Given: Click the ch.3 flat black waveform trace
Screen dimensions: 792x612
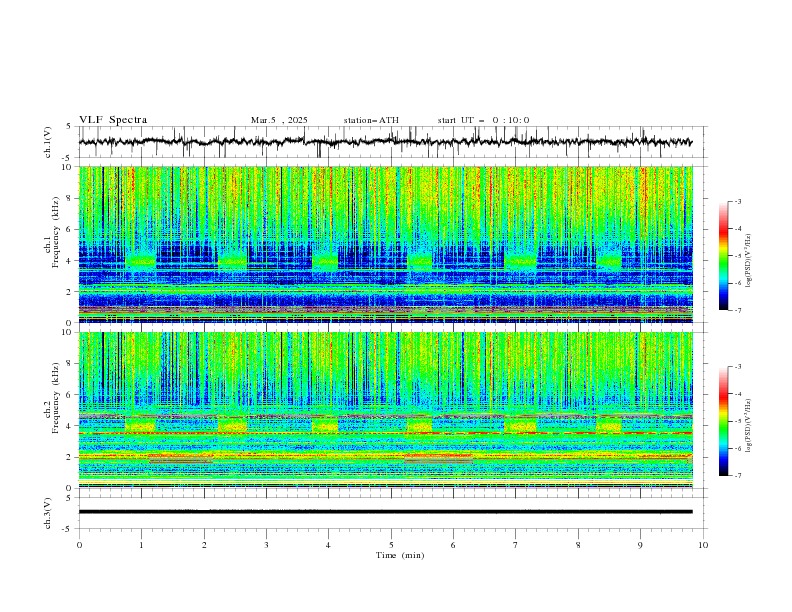Looking at the screenshot, I should tap(385, 512).
